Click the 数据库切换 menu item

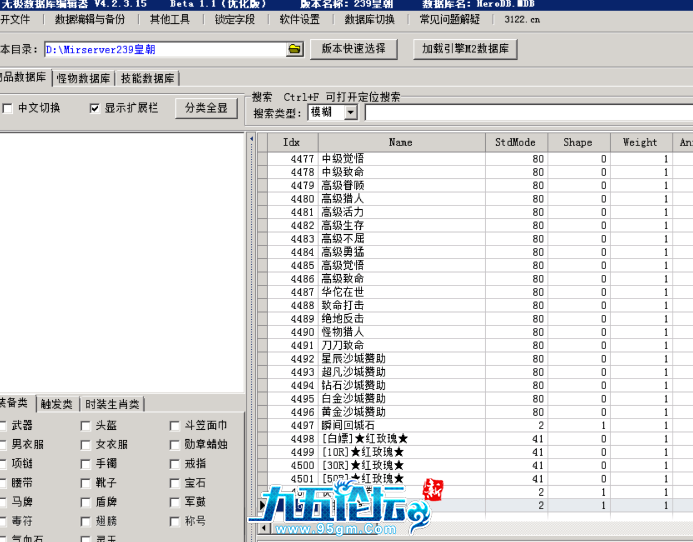coord(369,19)
